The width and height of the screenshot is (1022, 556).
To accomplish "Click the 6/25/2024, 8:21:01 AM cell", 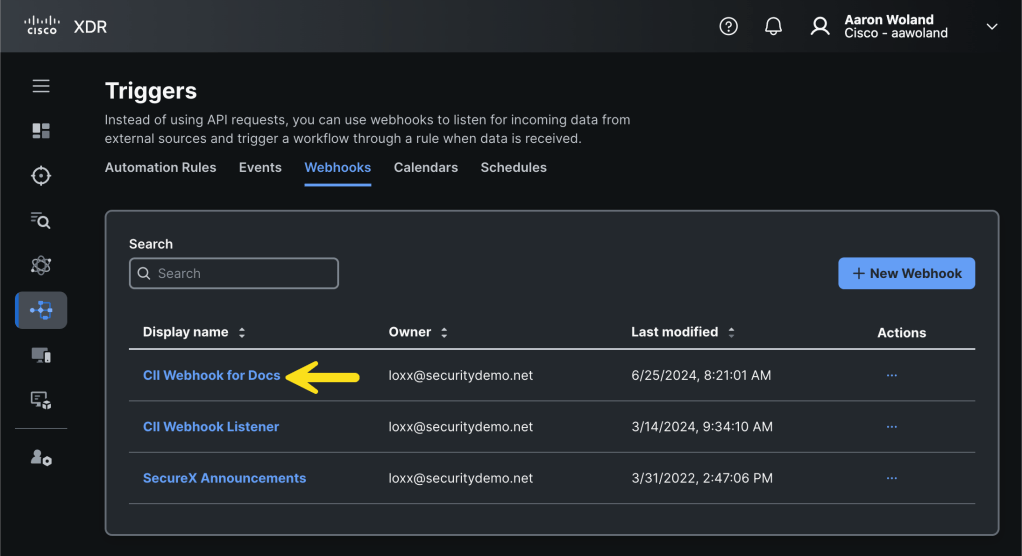I will coord(701,375).
